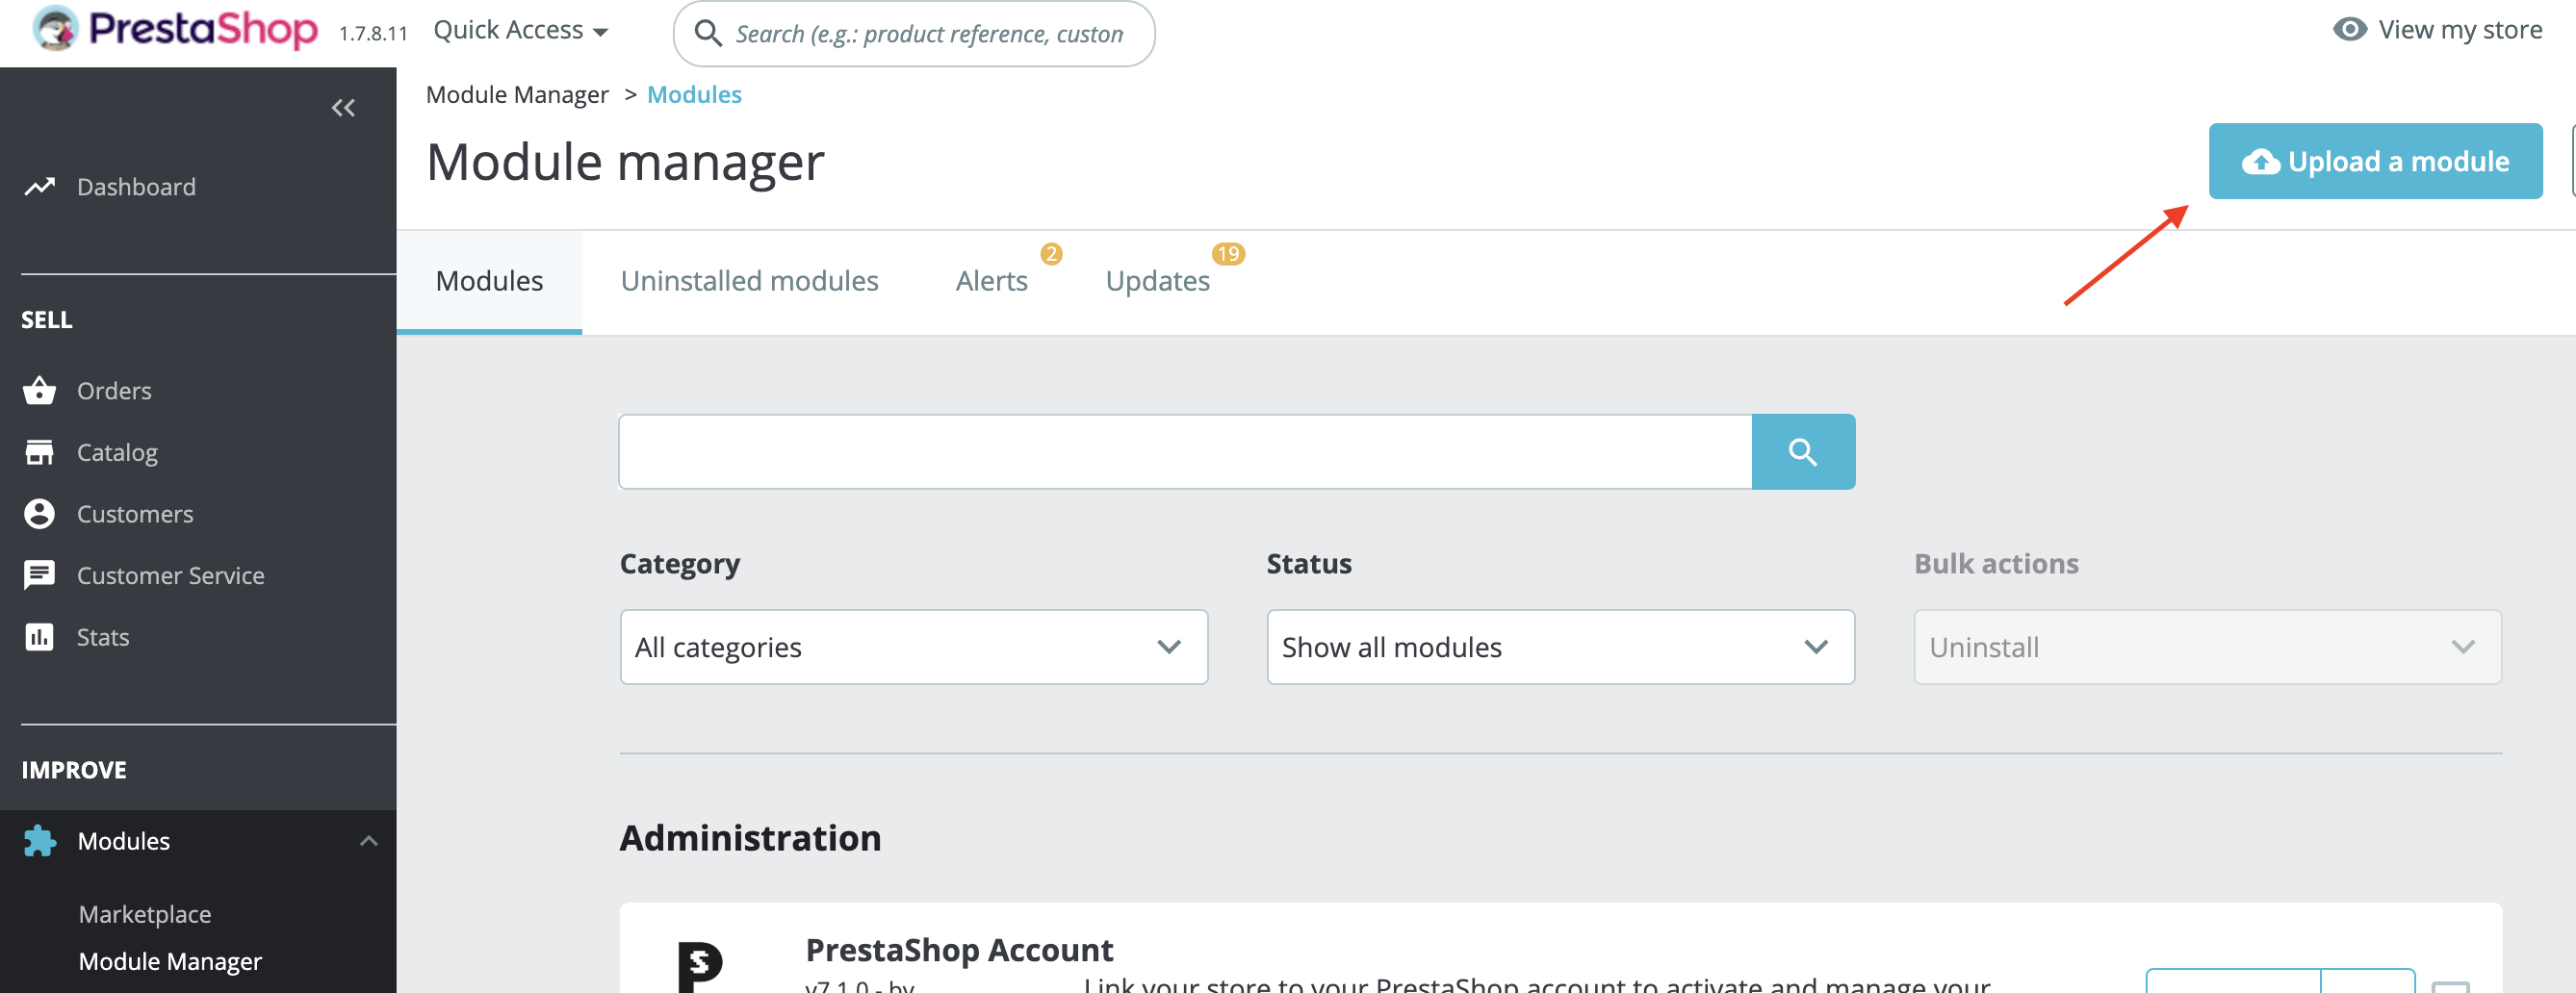Switch to the Uninstalled modules tab
2576x993 pixels.
click(x=750, y=281)
